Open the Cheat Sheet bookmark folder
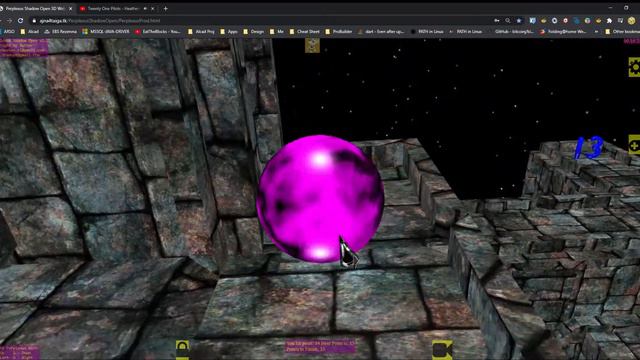The width and height of the screenshot is (640, 360). (304, 31)
